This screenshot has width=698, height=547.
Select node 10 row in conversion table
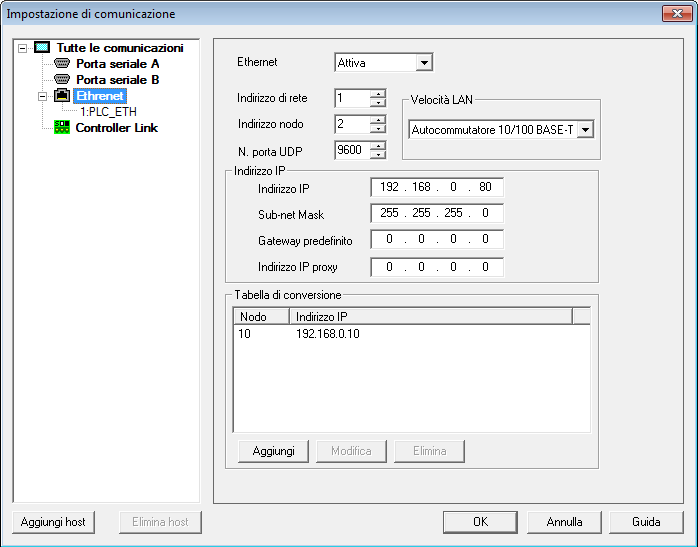[412, 334]
